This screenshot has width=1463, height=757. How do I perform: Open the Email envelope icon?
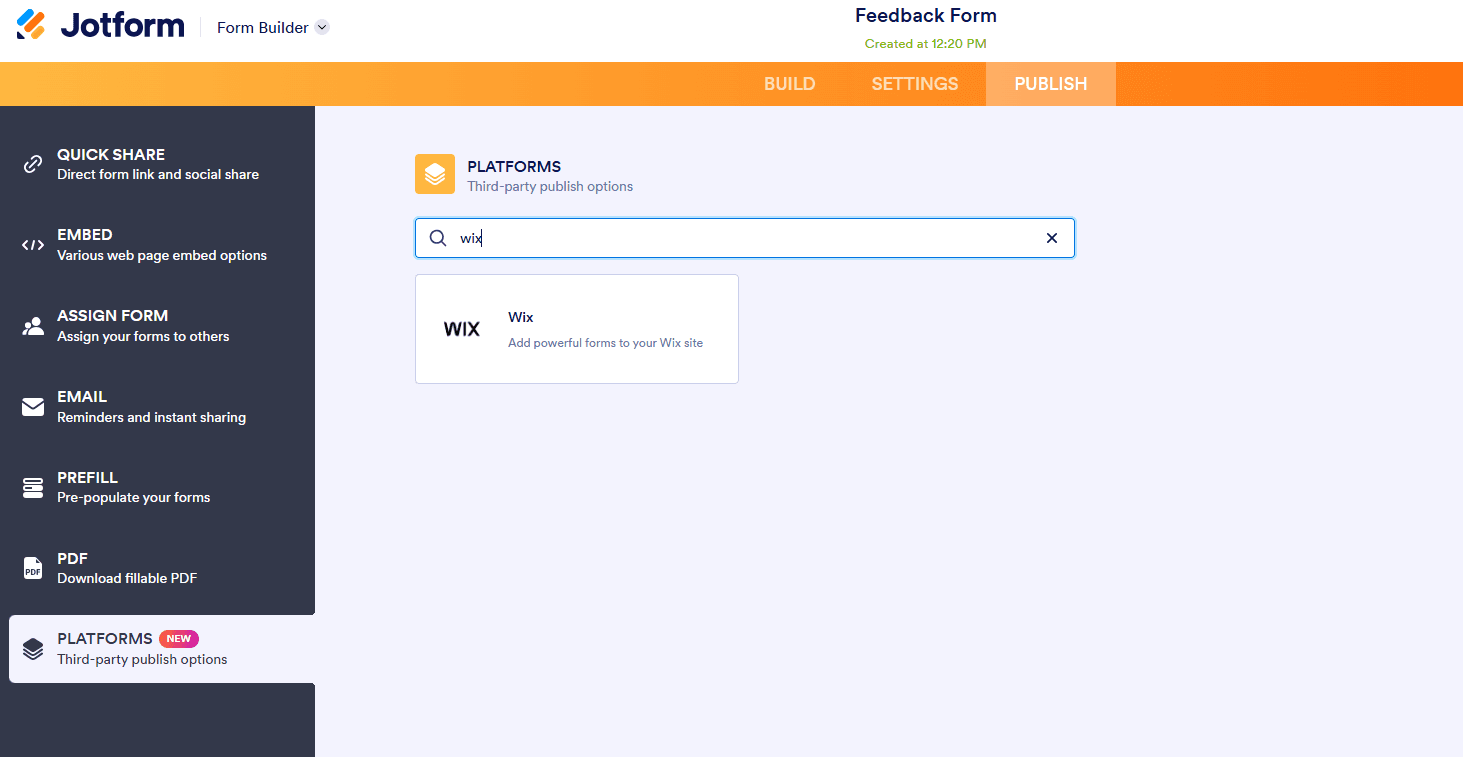(33, 406)
